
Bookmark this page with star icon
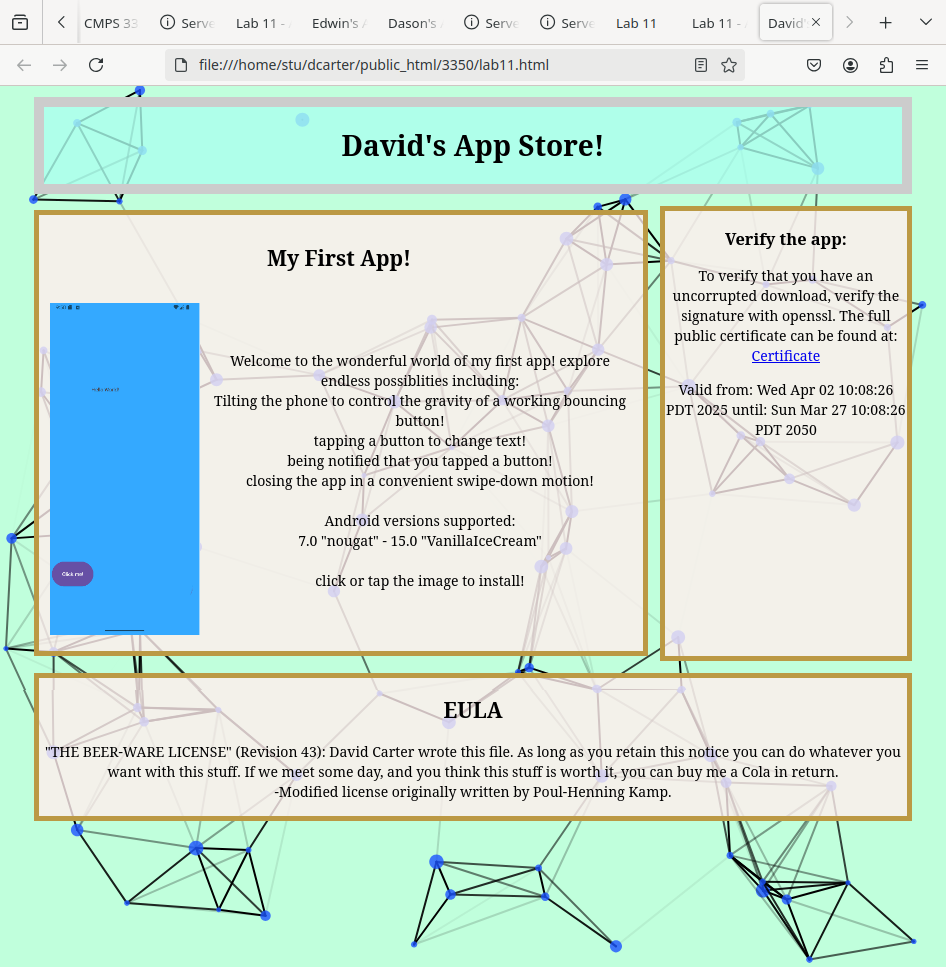[729, 65]
